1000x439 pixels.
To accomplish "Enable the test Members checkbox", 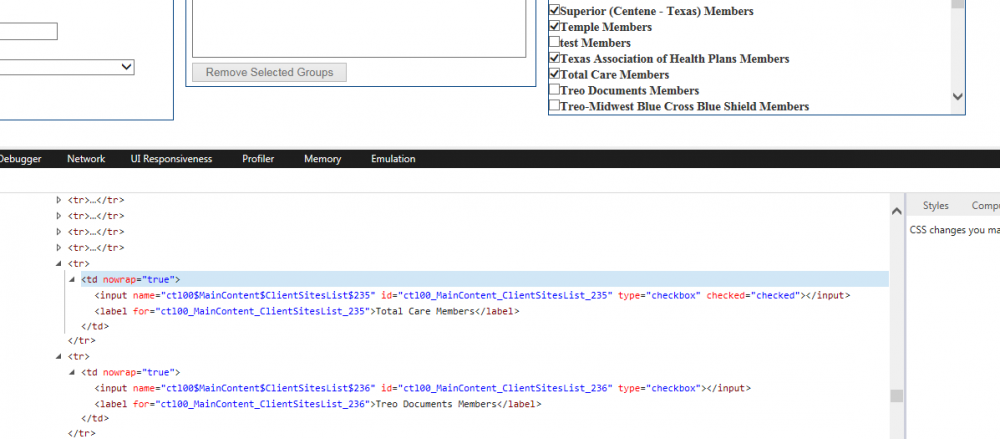I will [x=555, y=43].
